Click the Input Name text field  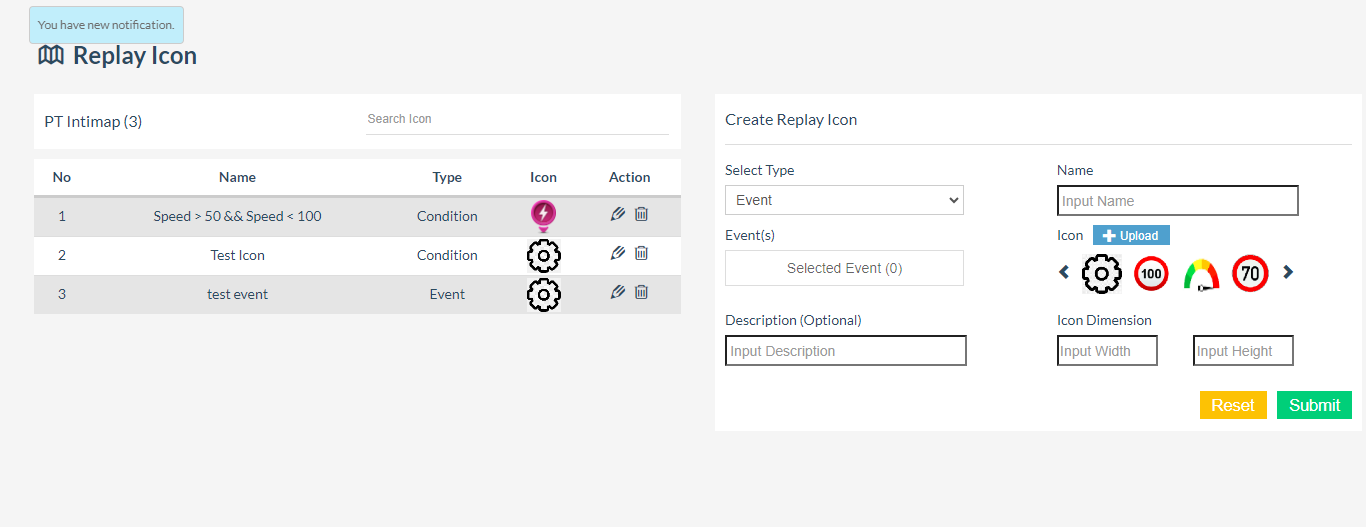click(x=1177, y=201)
